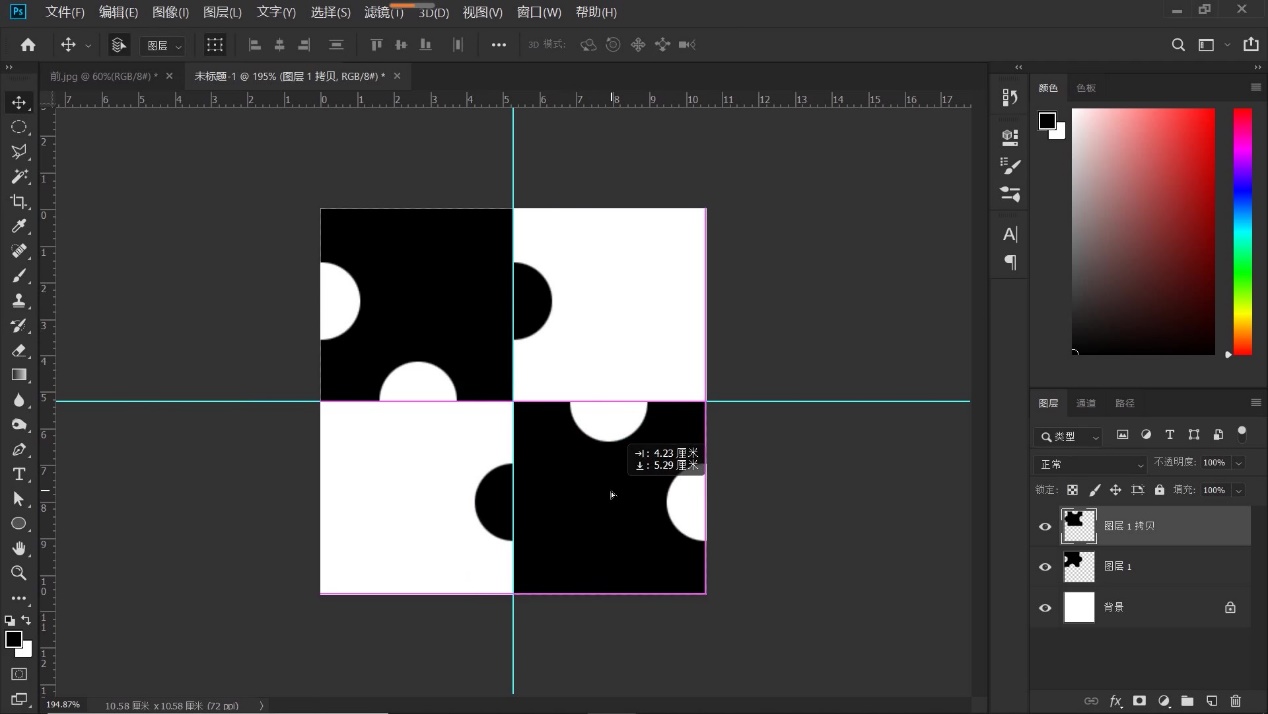Screen dimensions: 1268x714
Task: Click the delete layer trash icon
Action: [x=1235, y=701]
